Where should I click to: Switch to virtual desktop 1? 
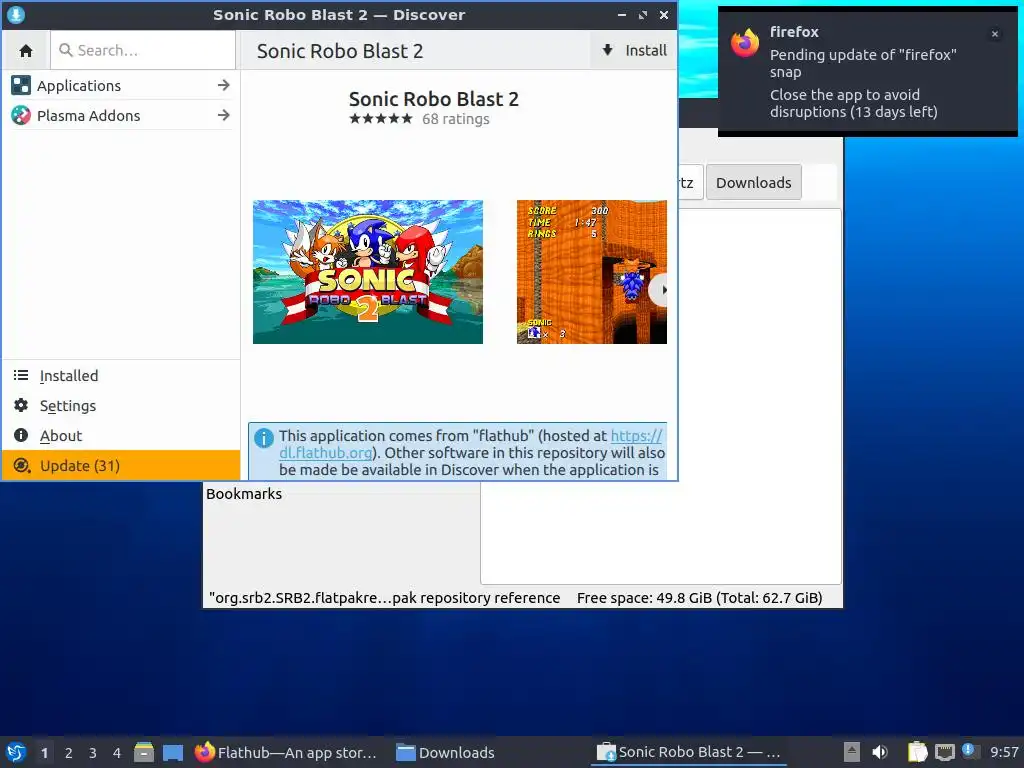pyautogui.click(x=44, y=753)
